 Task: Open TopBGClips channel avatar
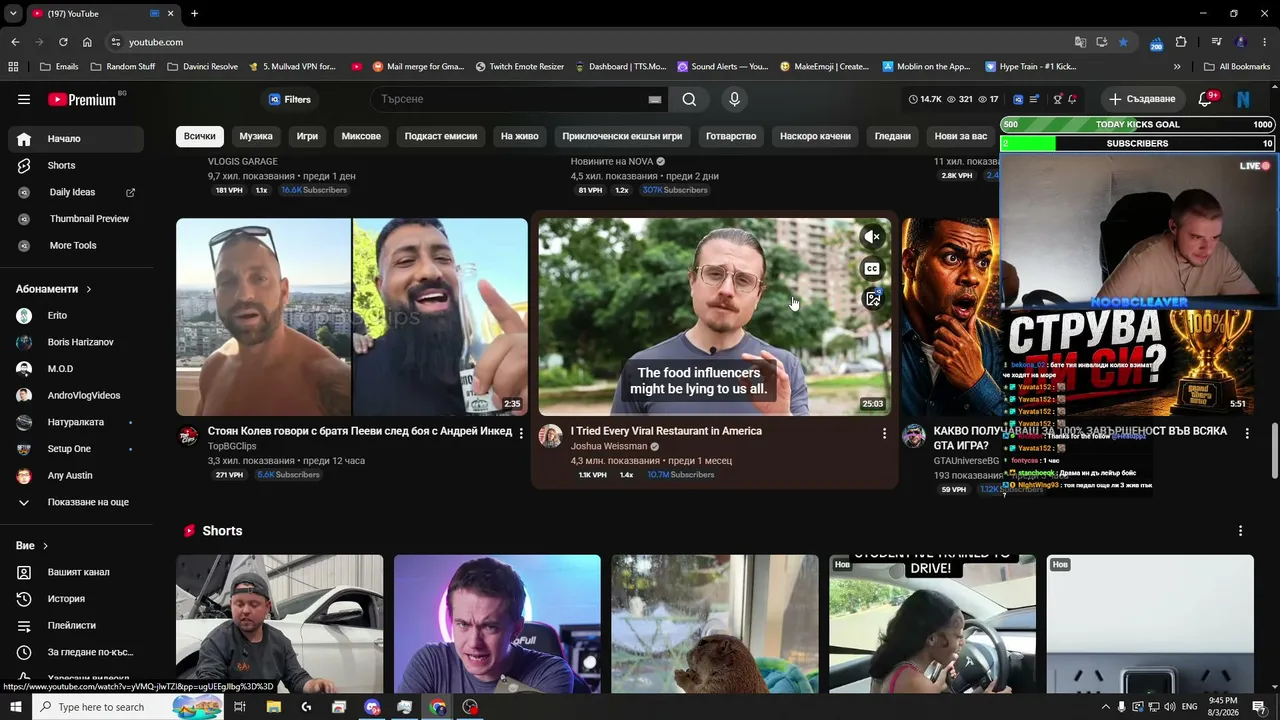tap(188, 435)
